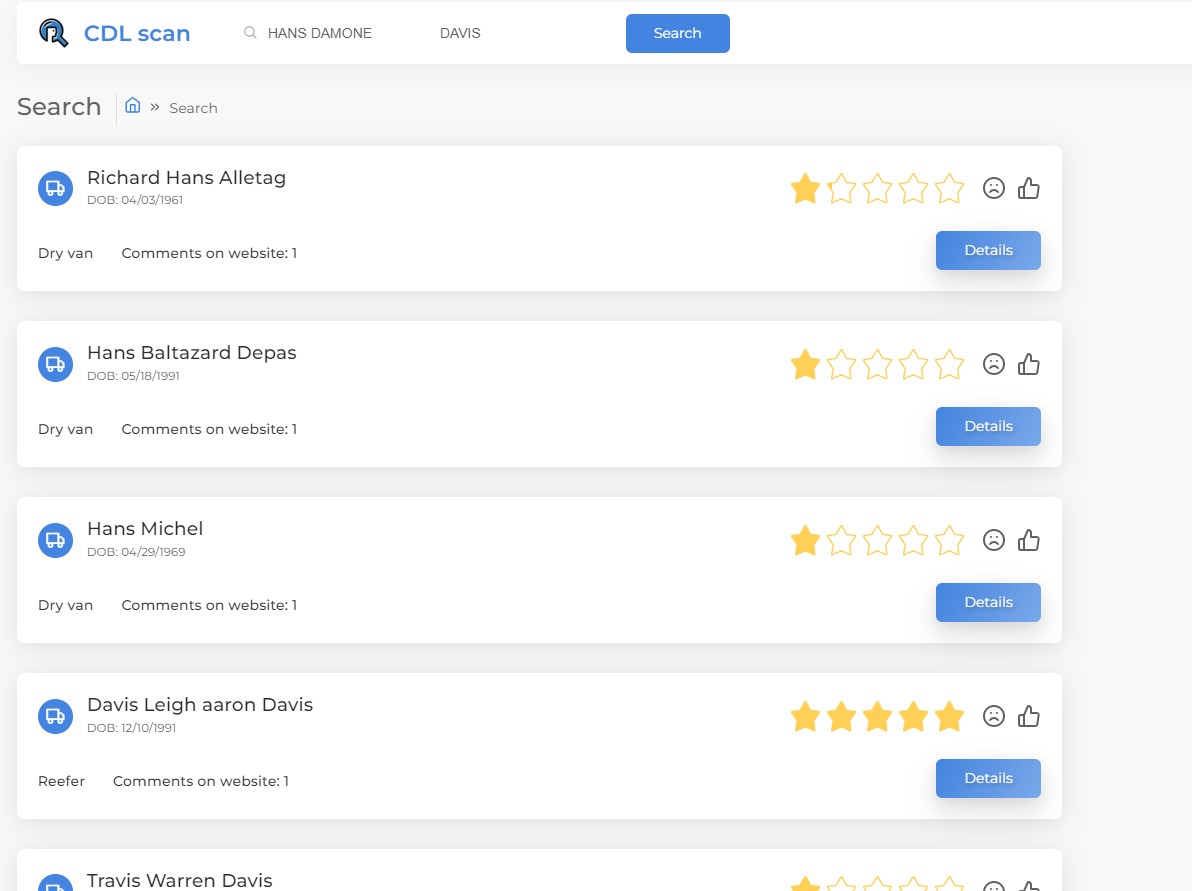Click thumbs up for Hans Baltazard Depas
1192x891 pixels.
pos(1029,364)
